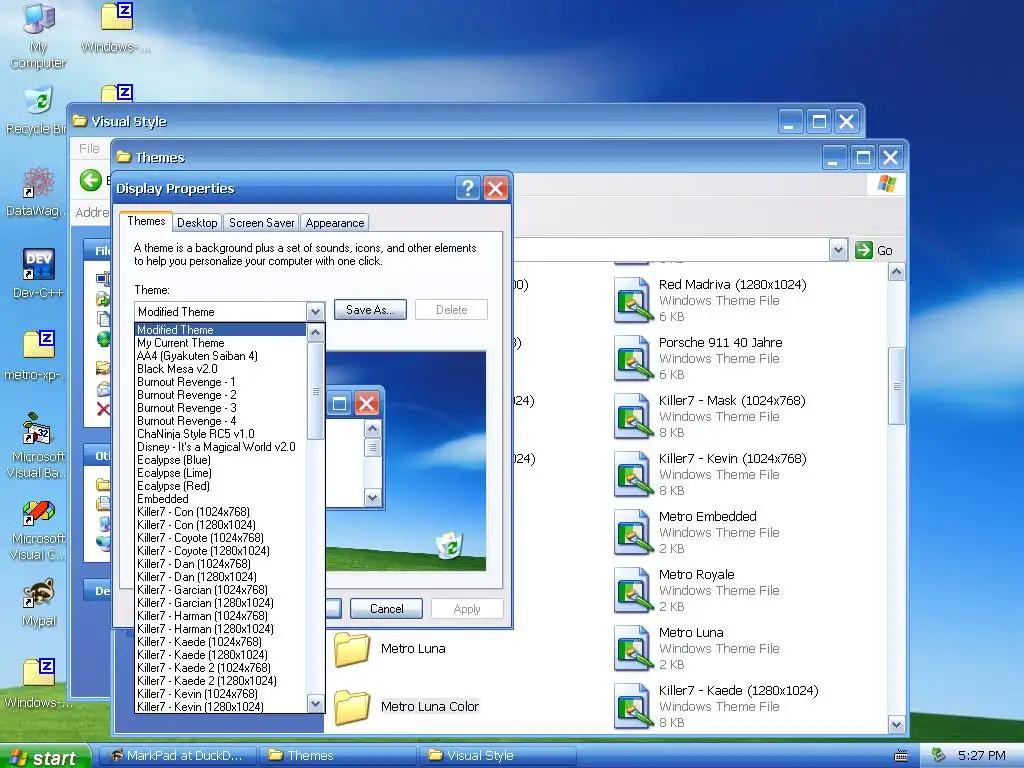Click Themes window vertical scrollbar thumb
Image resolution: width=1024 pixels, height=768 pixels.
tap(897, 386)
